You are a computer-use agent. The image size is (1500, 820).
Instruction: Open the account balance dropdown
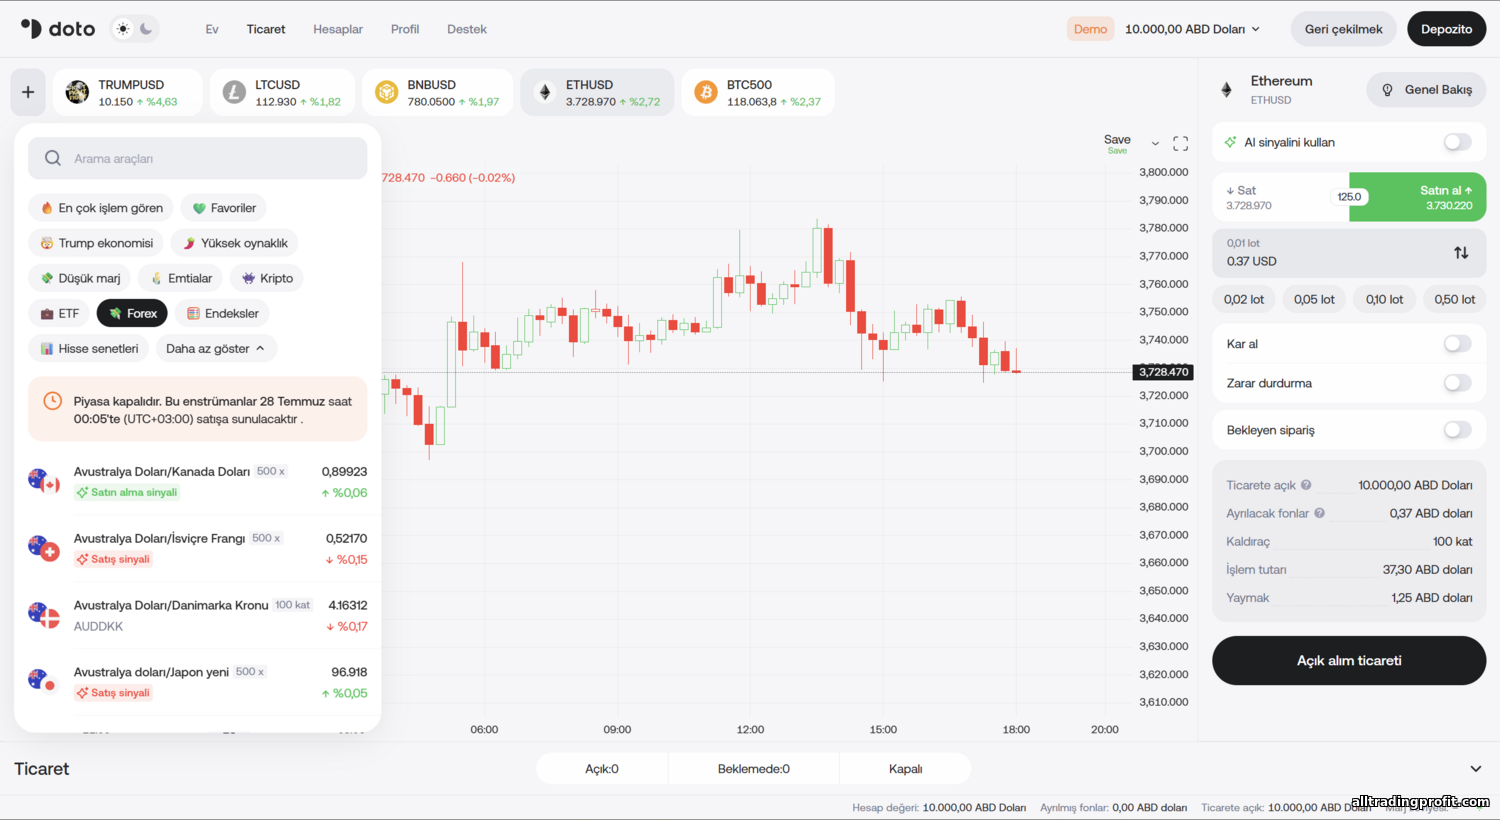pyautogui.click(x=1192, y=29)
